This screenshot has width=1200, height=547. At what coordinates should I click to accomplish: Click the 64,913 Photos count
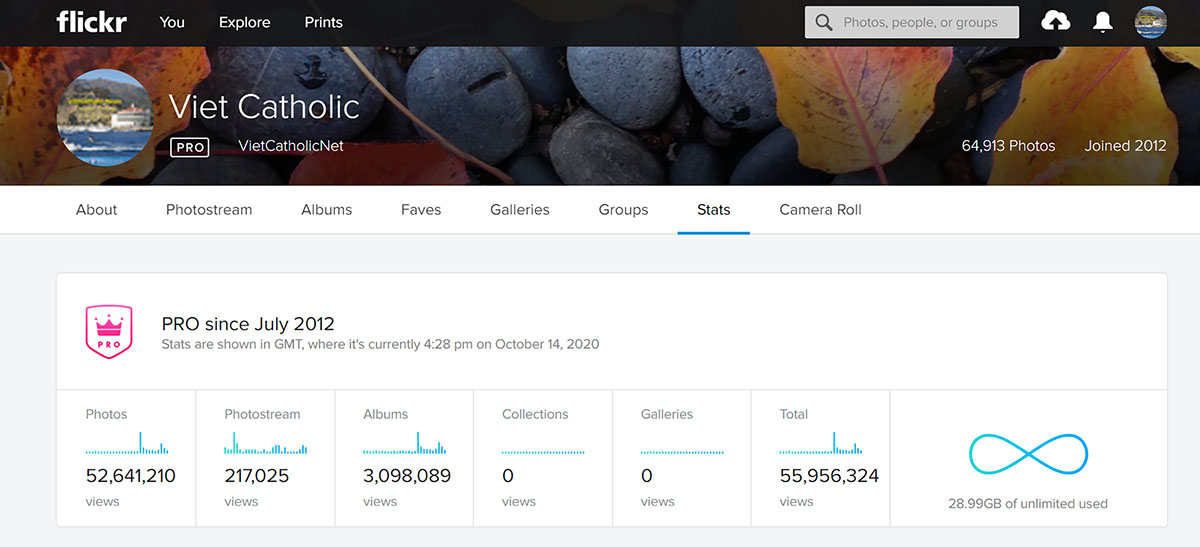pyautogui.click(x=1008, y=146)
